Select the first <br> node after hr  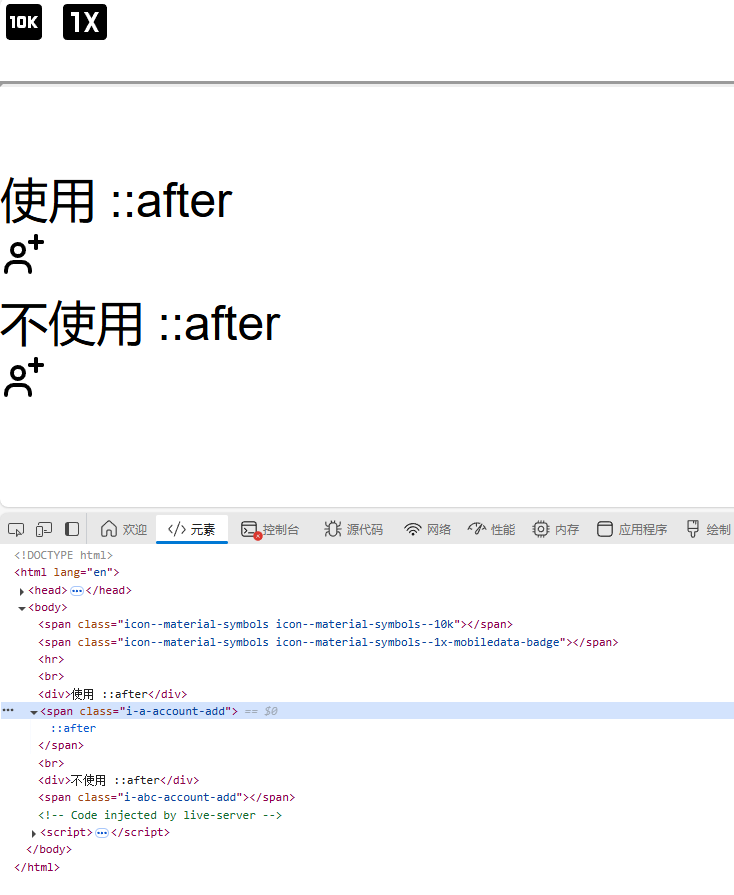[x=51, y=676]
